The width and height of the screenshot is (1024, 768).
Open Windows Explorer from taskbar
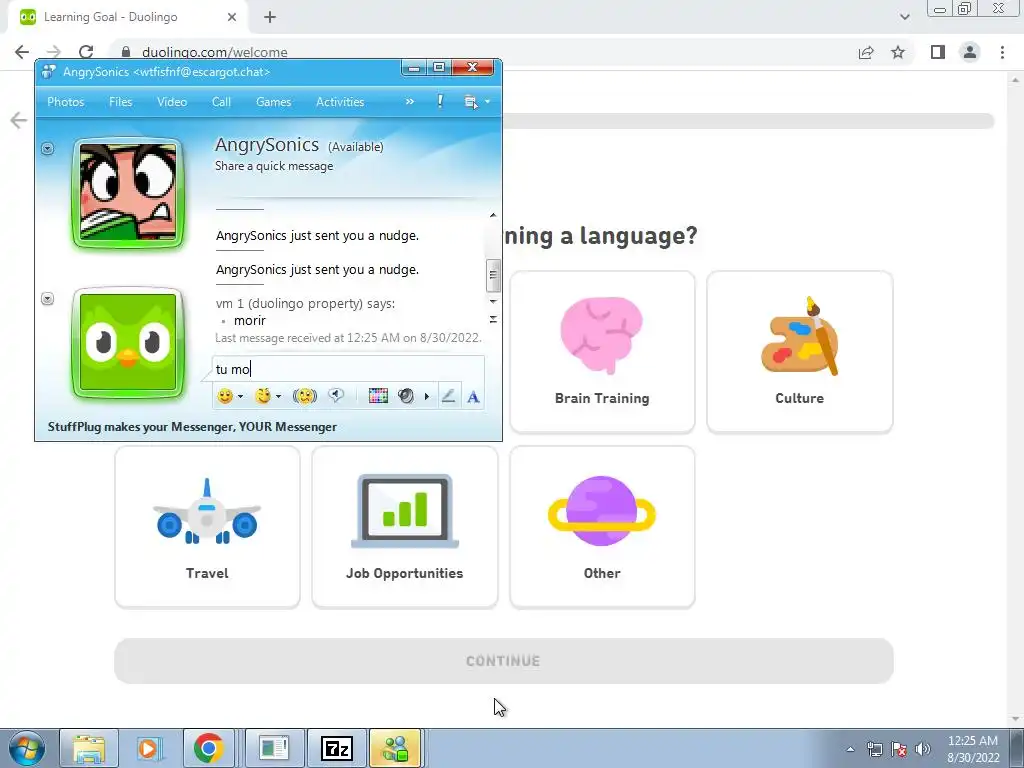tap(89, 748)
